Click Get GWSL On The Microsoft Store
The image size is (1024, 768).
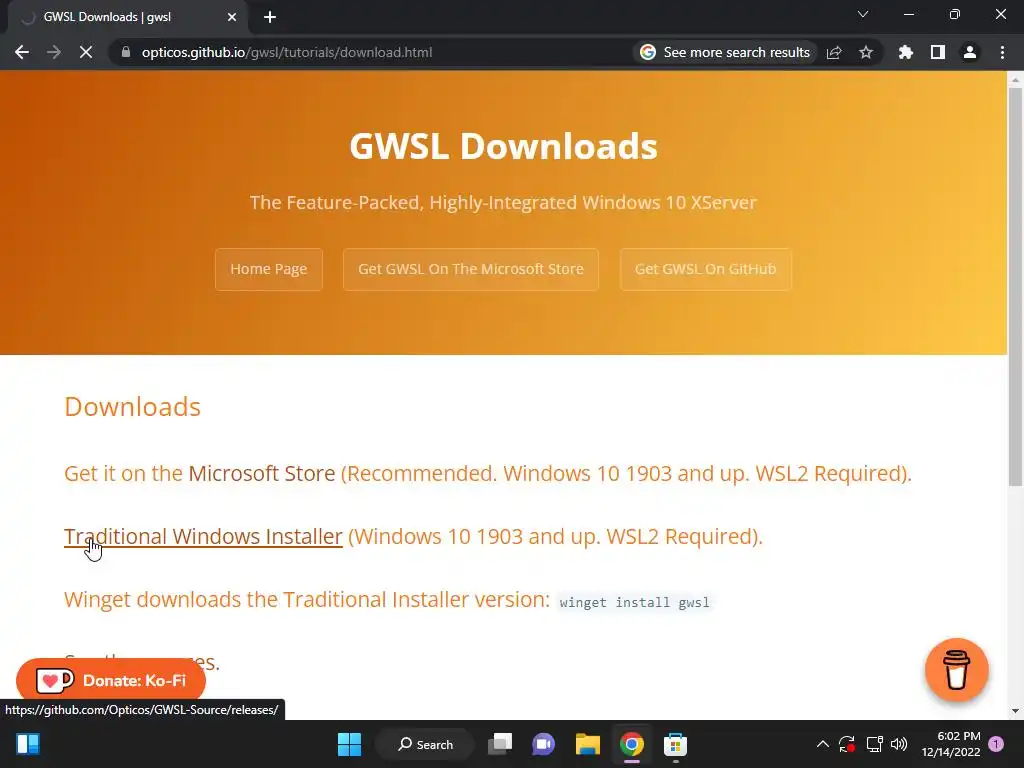pyautogui.click(x=471, y=269)
